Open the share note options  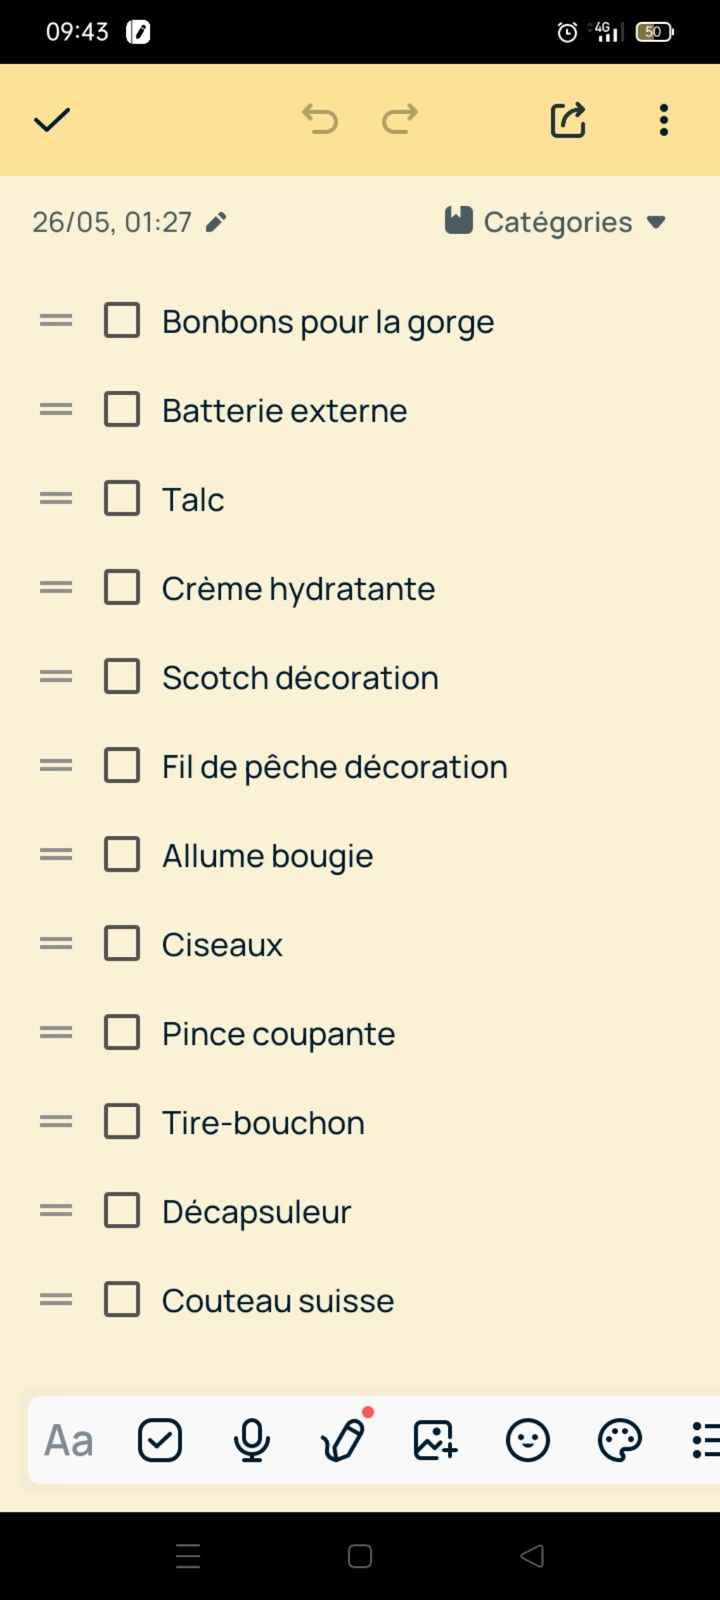(567, 120)
